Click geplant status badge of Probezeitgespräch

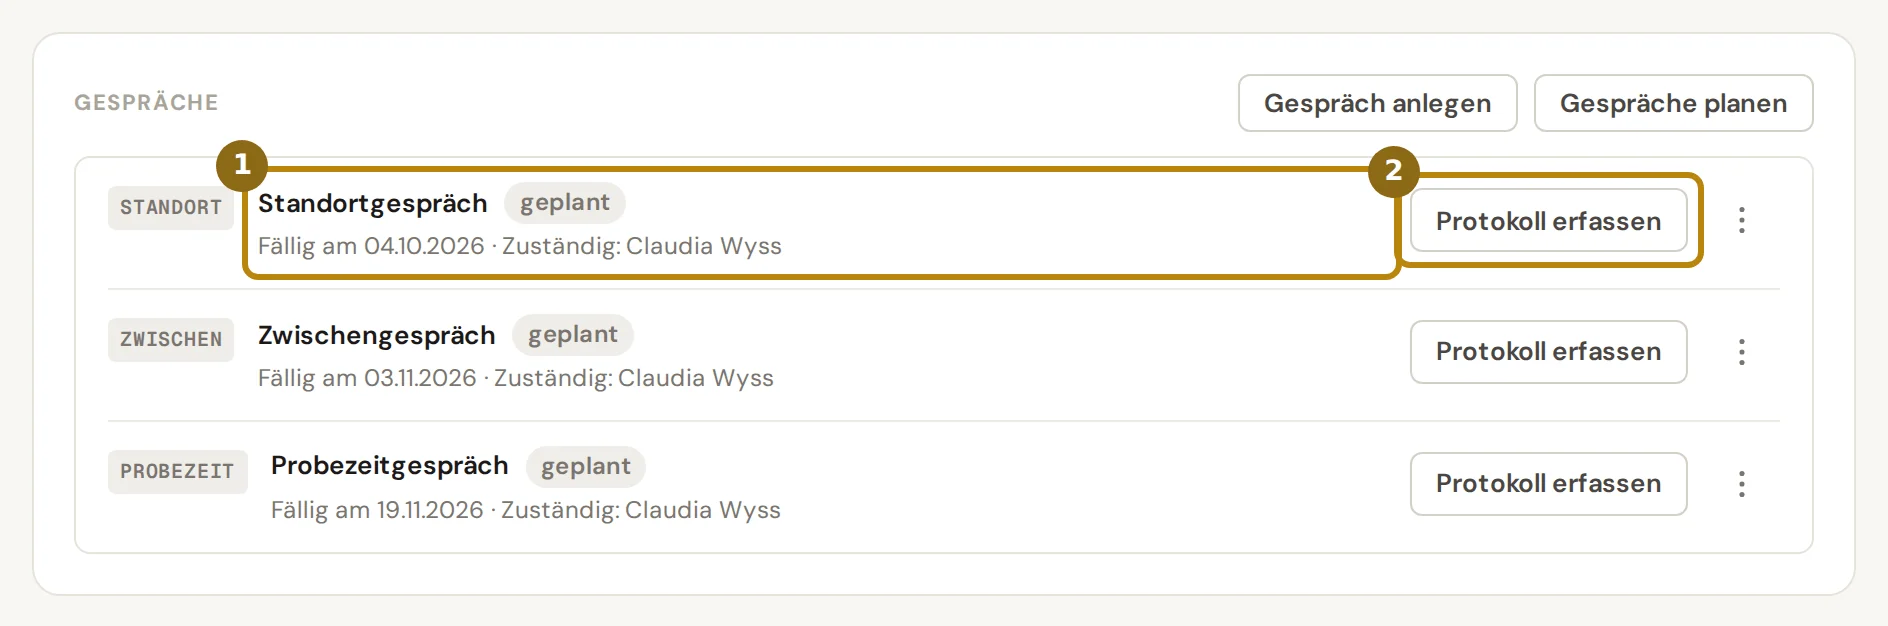click(x=586, y=466)
